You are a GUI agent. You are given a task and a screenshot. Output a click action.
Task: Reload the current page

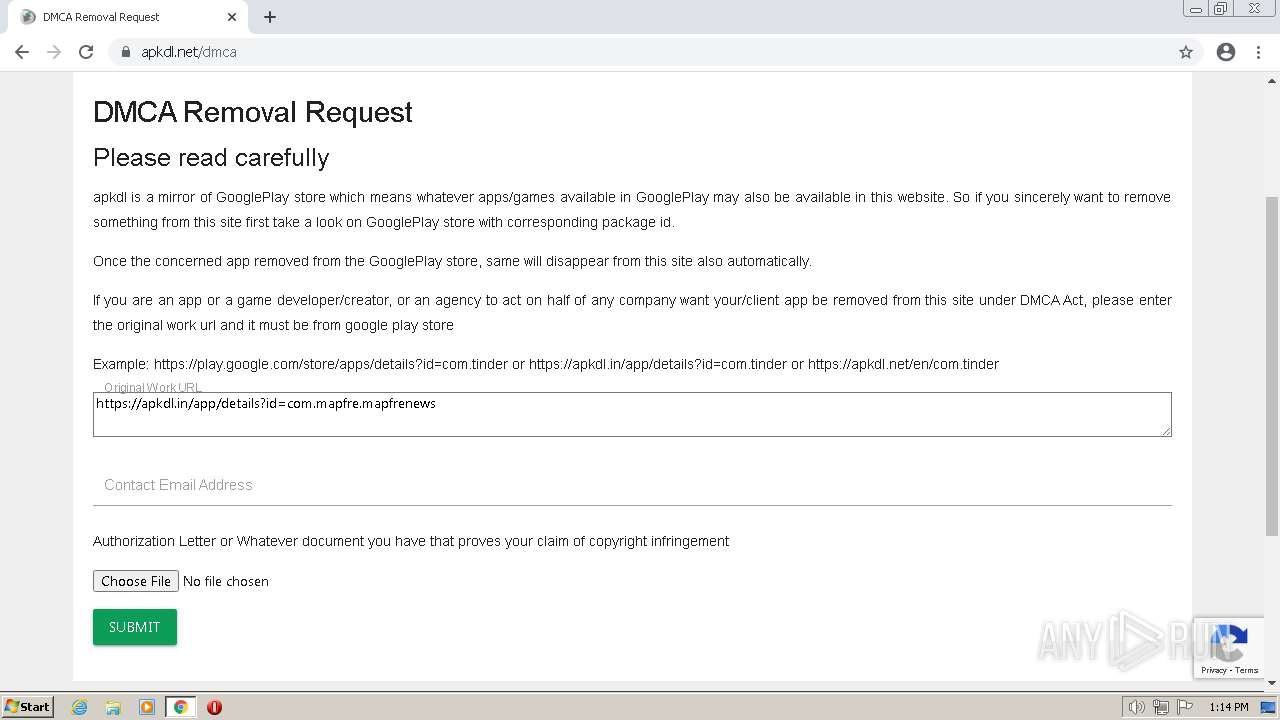pyautogui.click(x=86, y=52)
